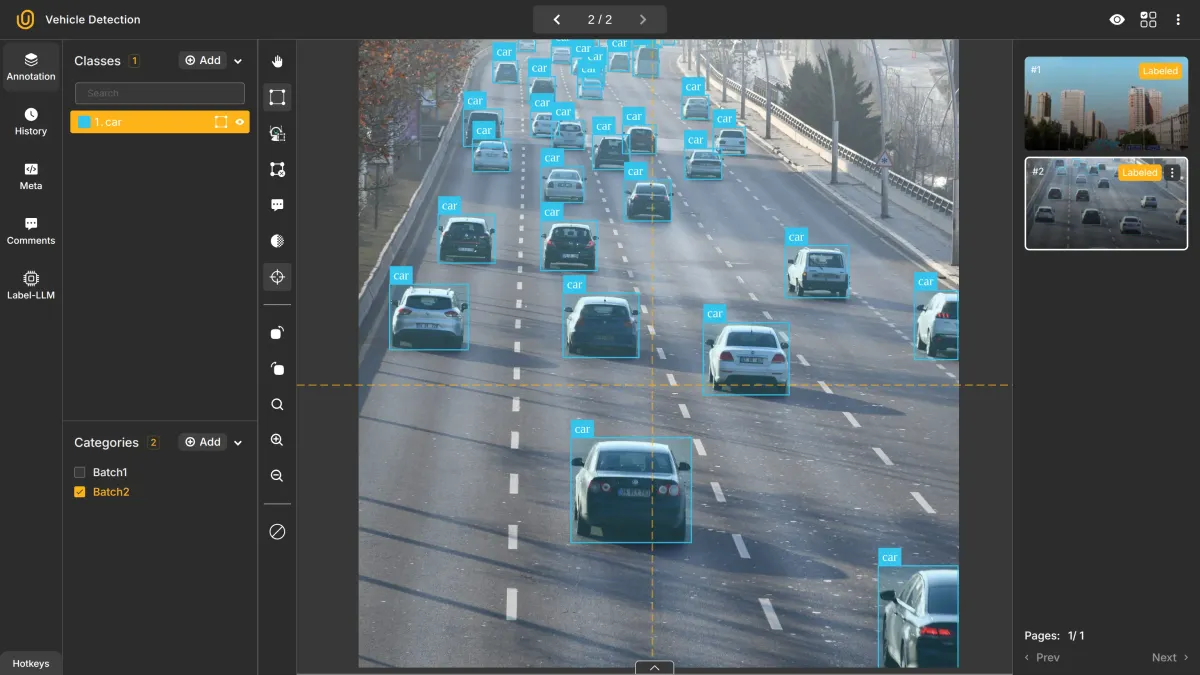Viewport: 1200px width, 675px height.
Task: Click the blue color swatch of car class
Action: tap(84, 122)
